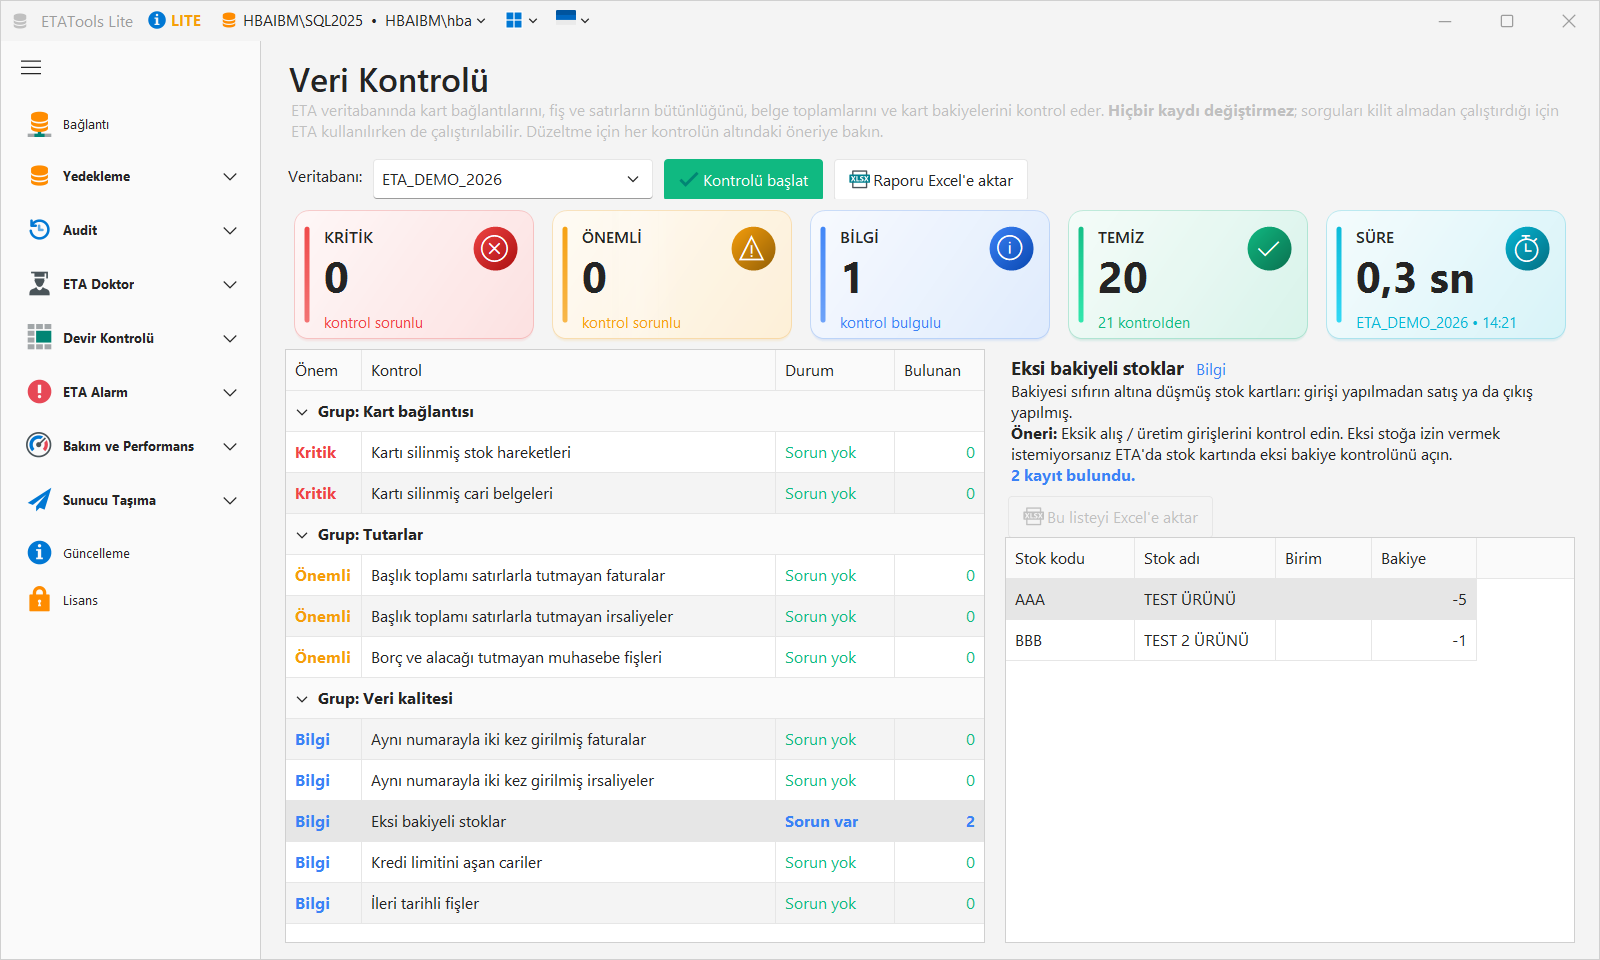
Task: Select the Kredi limitini aşan cariler row
Action: point(635,862)
